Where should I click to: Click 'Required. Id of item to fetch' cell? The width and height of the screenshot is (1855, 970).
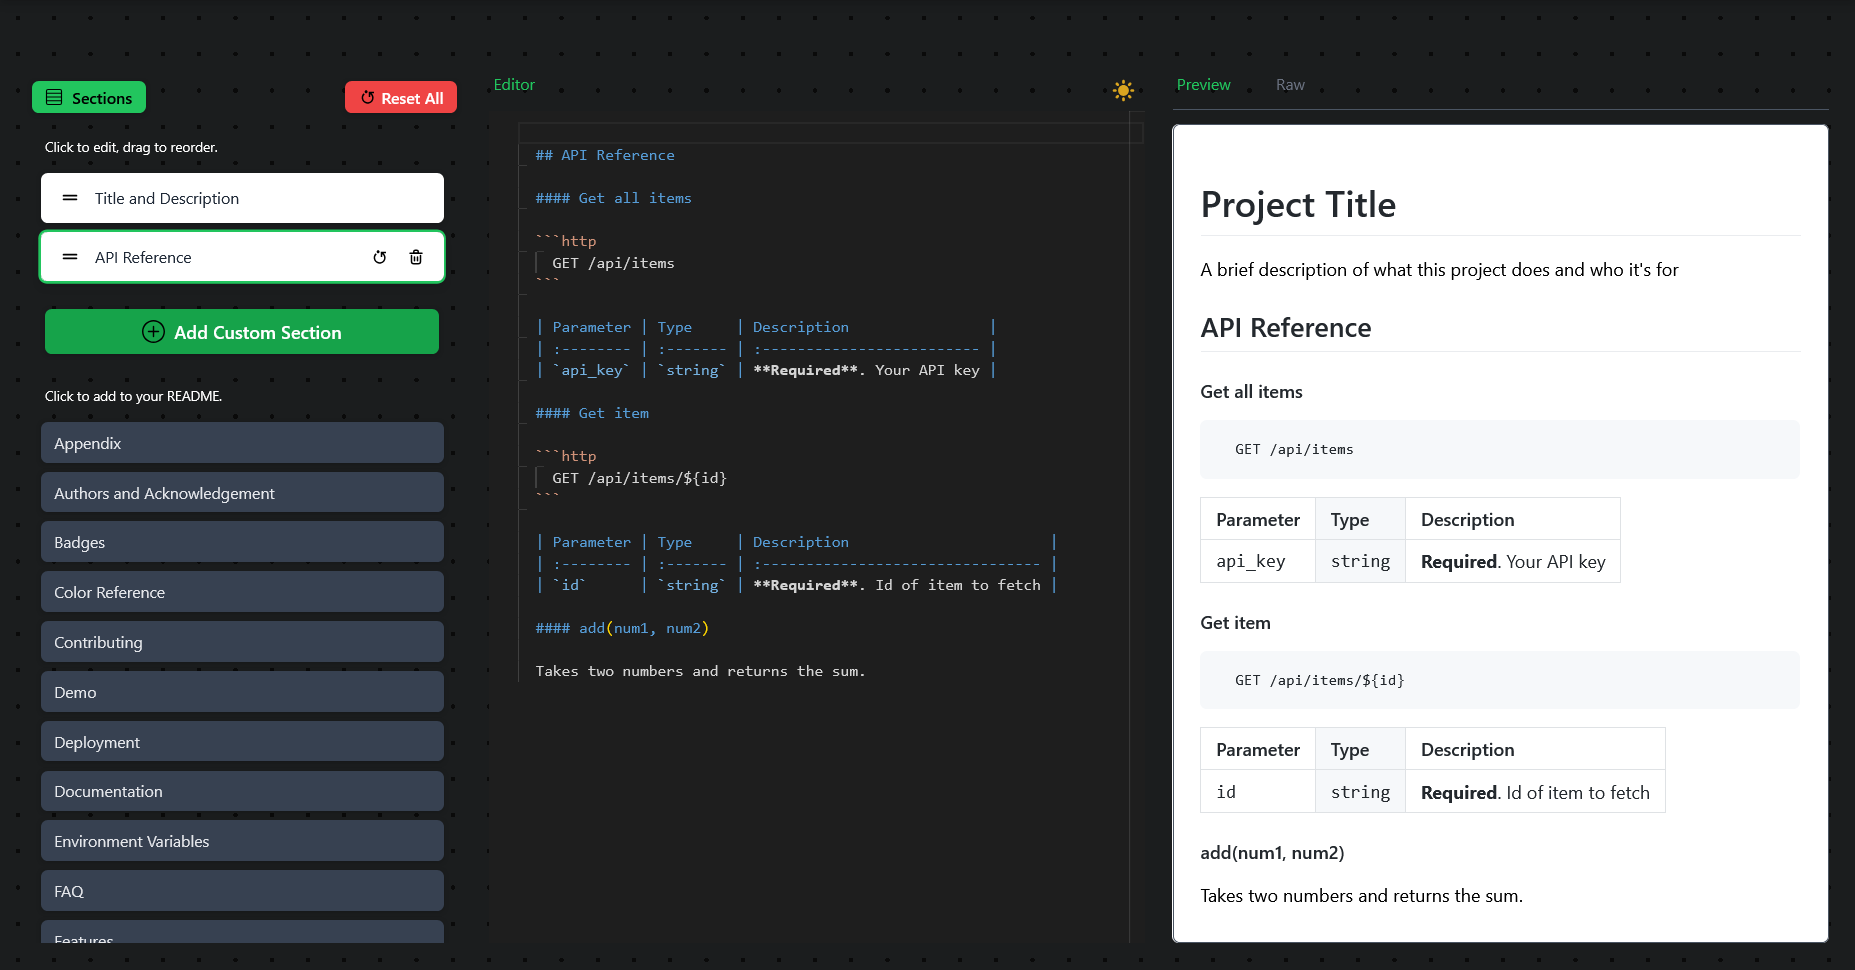point(1535,792)
